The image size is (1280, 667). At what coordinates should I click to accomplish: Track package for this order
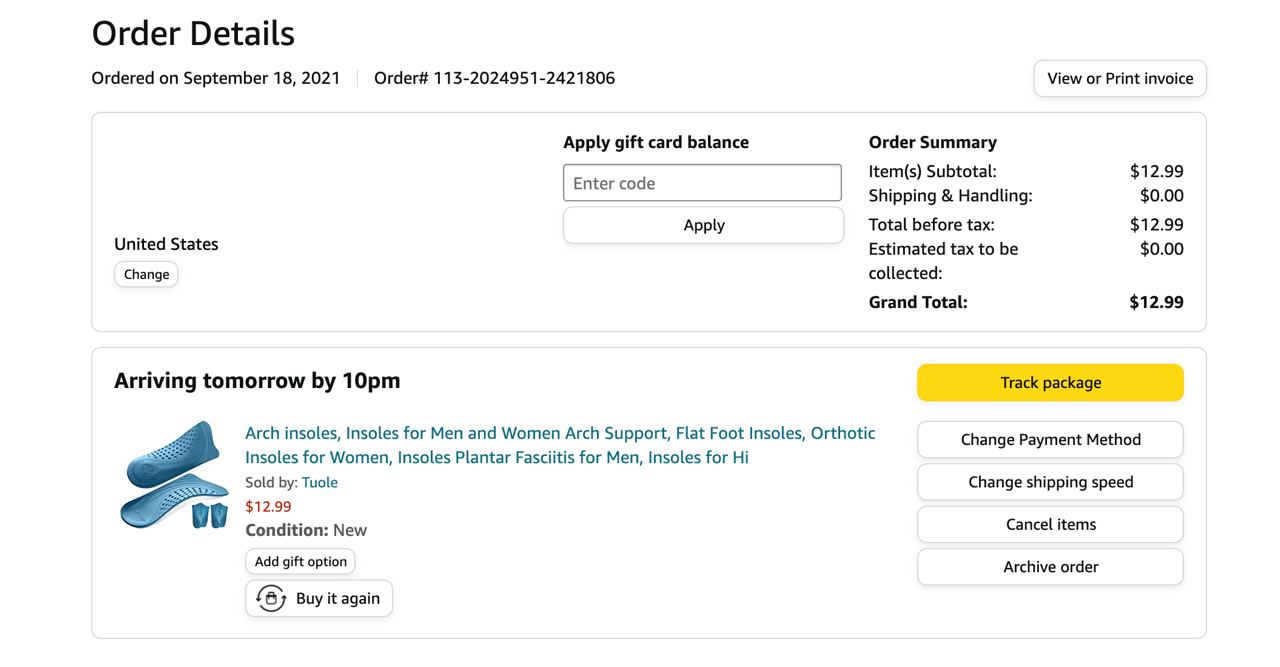1050,382
